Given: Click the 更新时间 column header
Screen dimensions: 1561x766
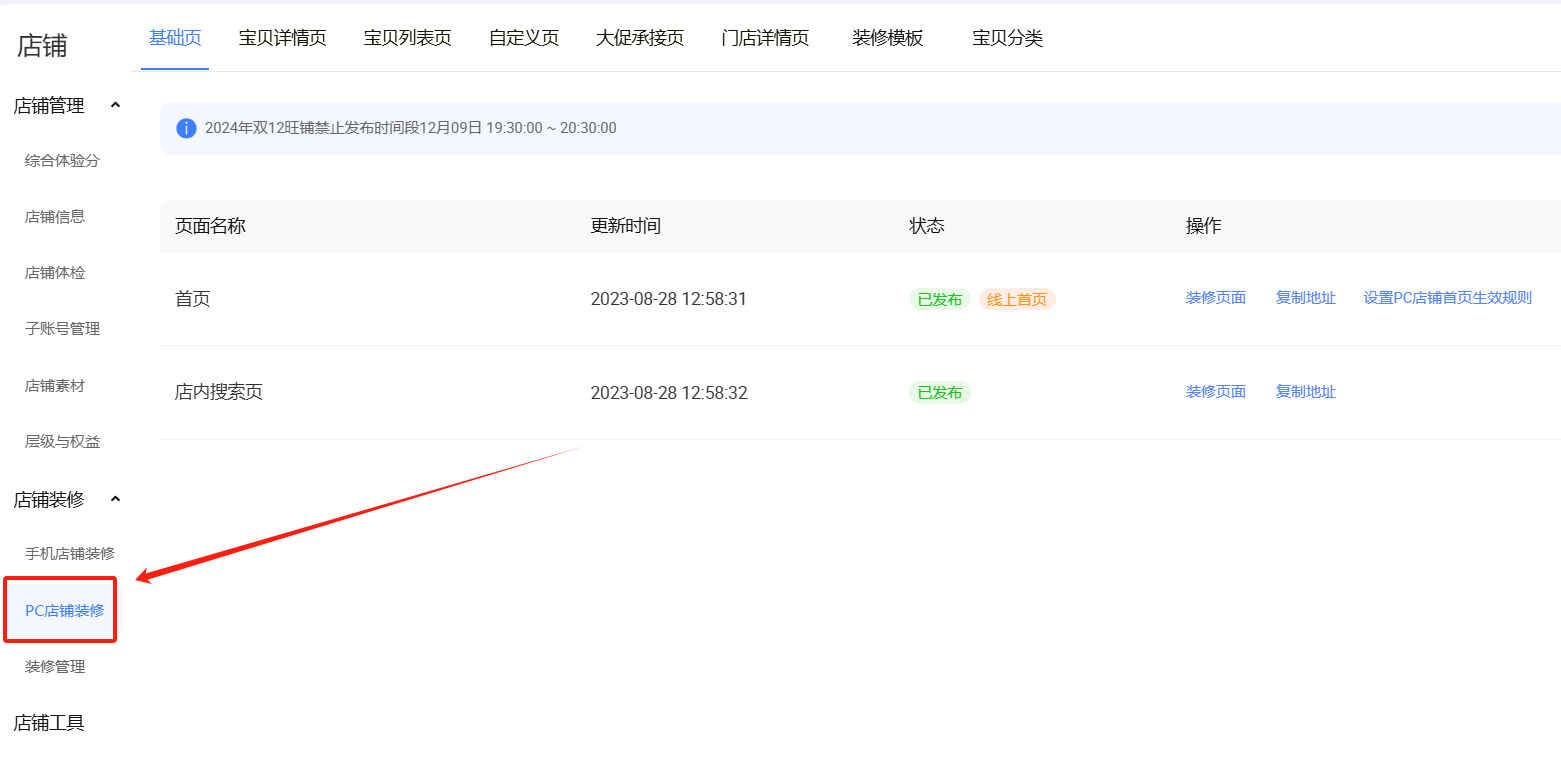Looking at the screenshot, I should (625, 226).
